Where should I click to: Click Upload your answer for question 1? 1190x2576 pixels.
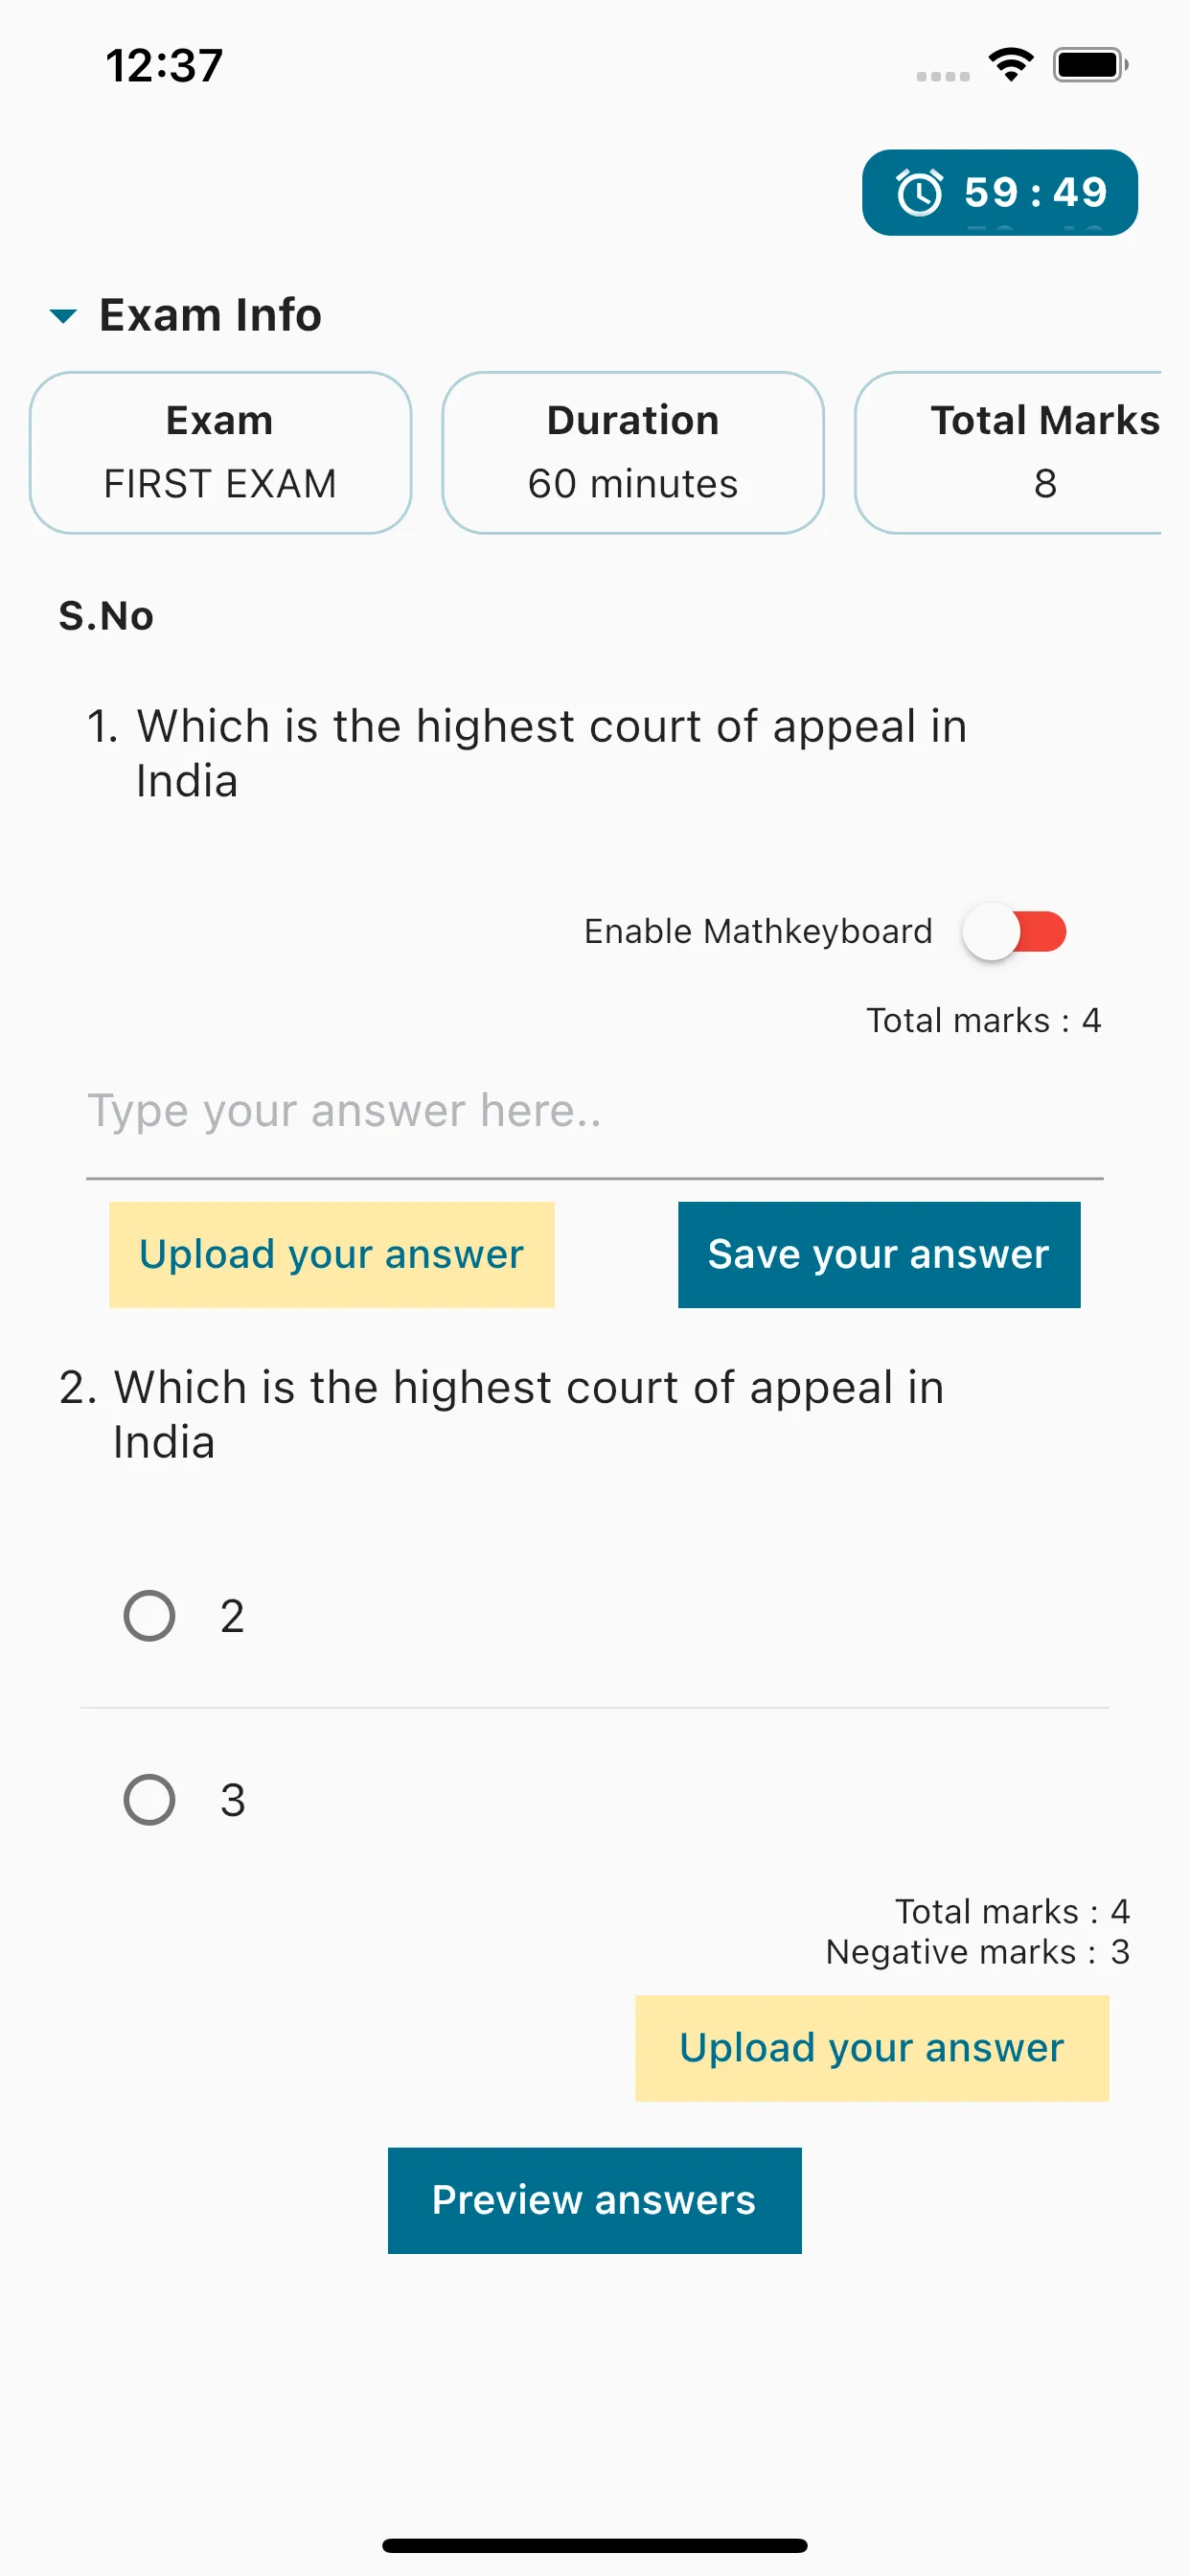(332, 1254)
